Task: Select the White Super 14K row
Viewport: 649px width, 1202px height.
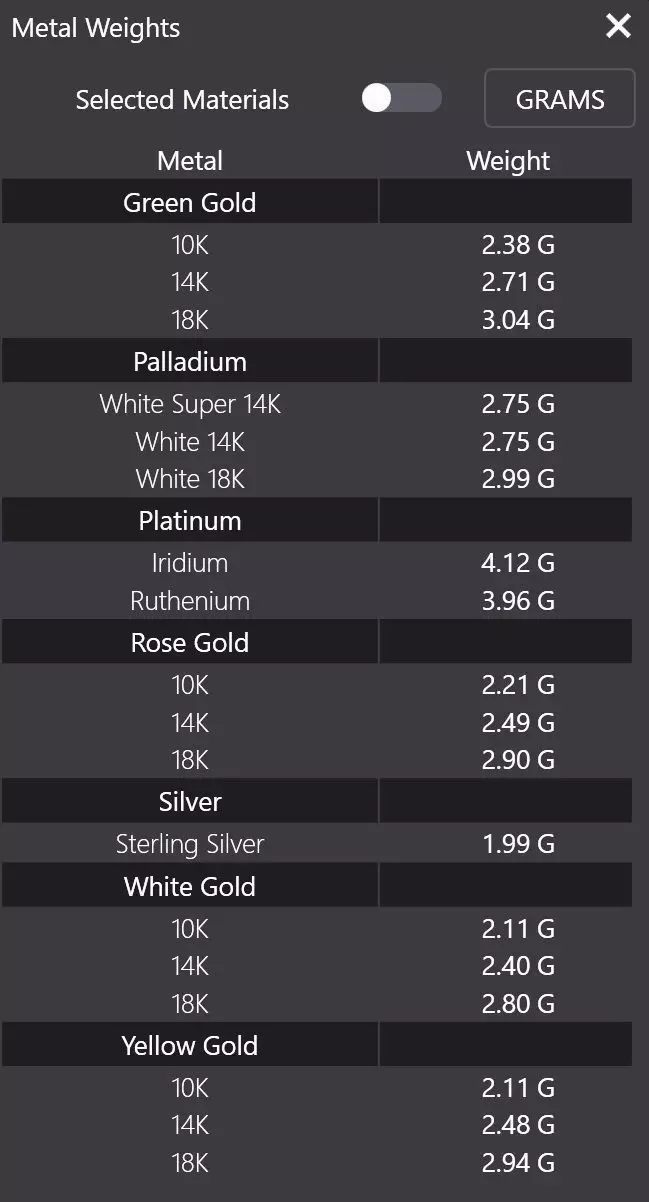Action: point(190,404)
